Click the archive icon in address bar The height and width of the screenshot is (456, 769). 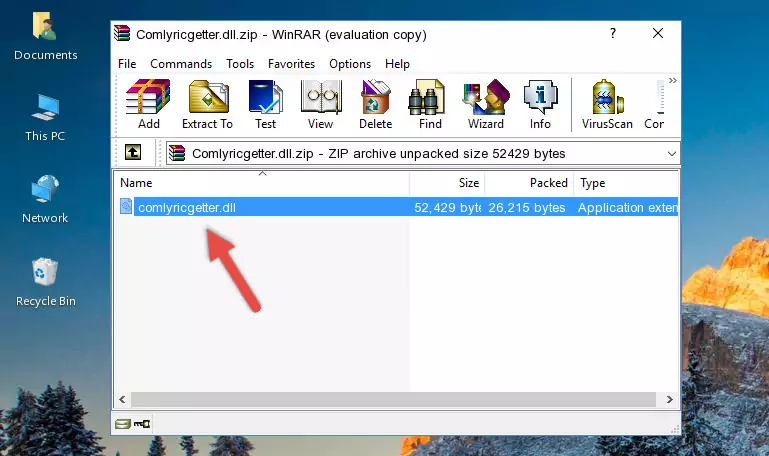177,153
